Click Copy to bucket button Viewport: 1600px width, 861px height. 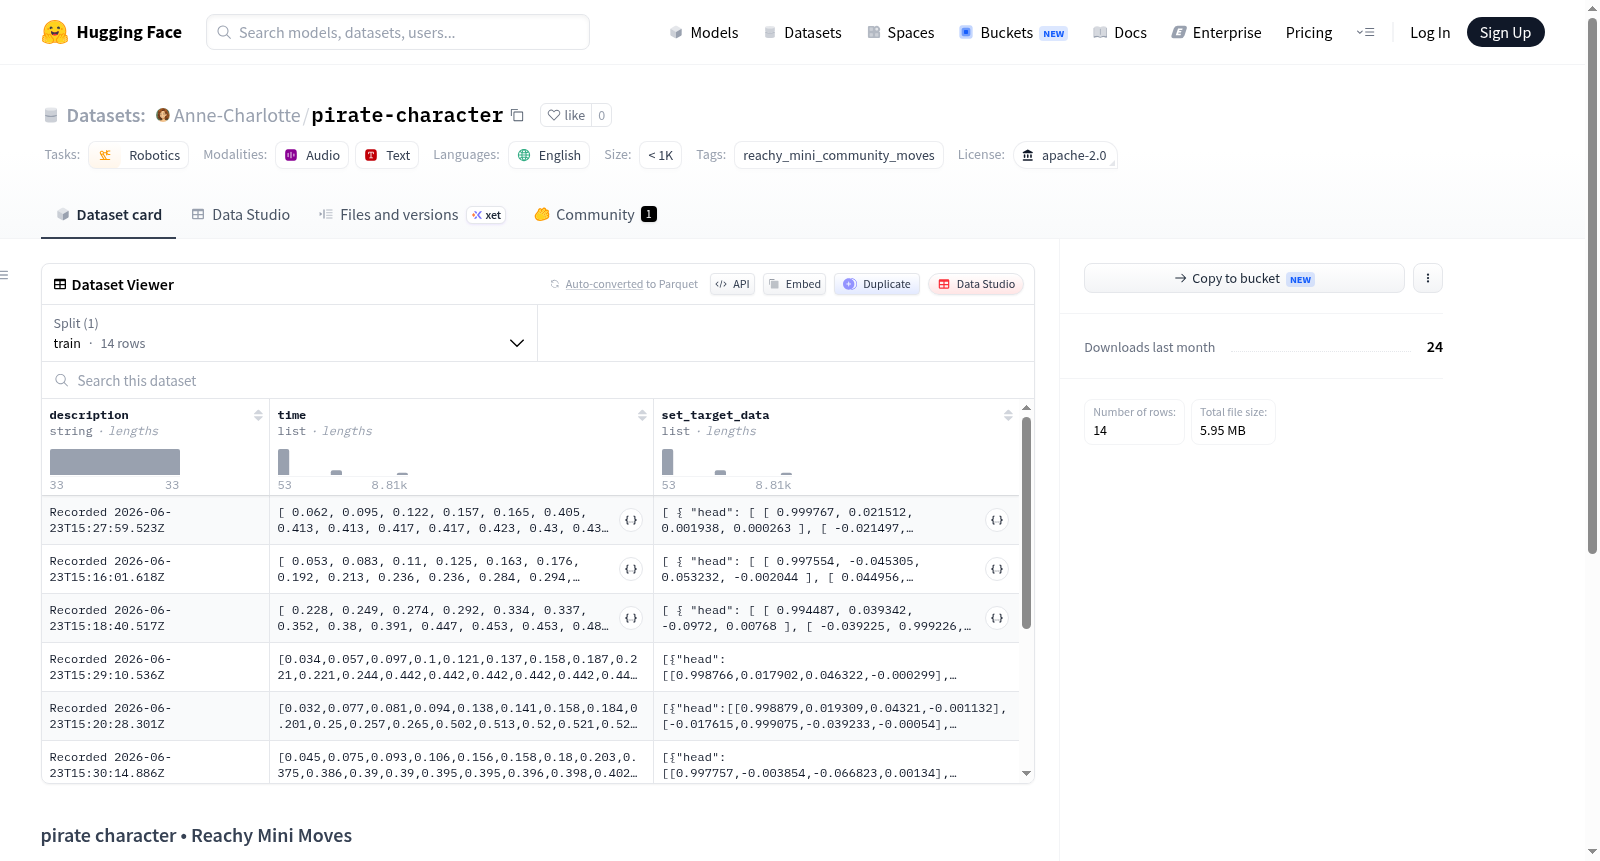(x=1244, y=278)
